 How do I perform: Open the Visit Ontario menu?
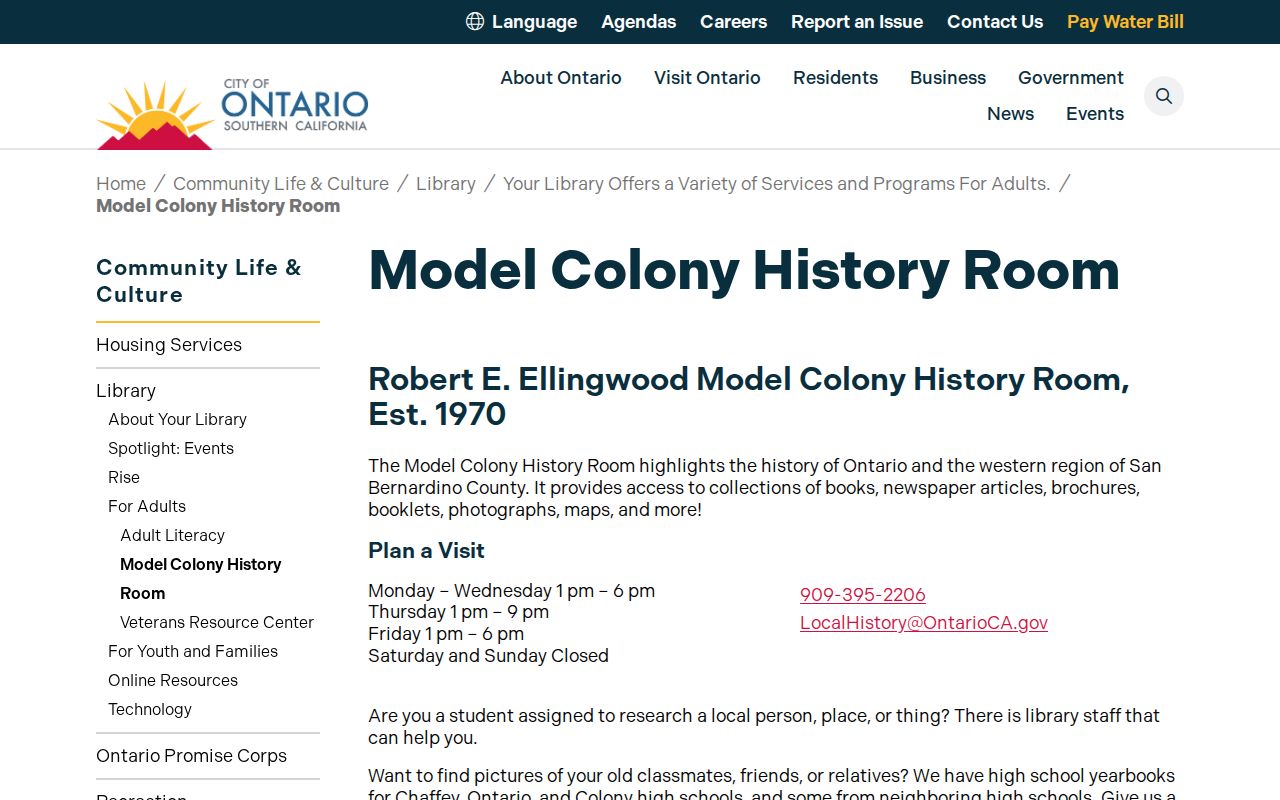pyautogui.click(x=707, y=77)
